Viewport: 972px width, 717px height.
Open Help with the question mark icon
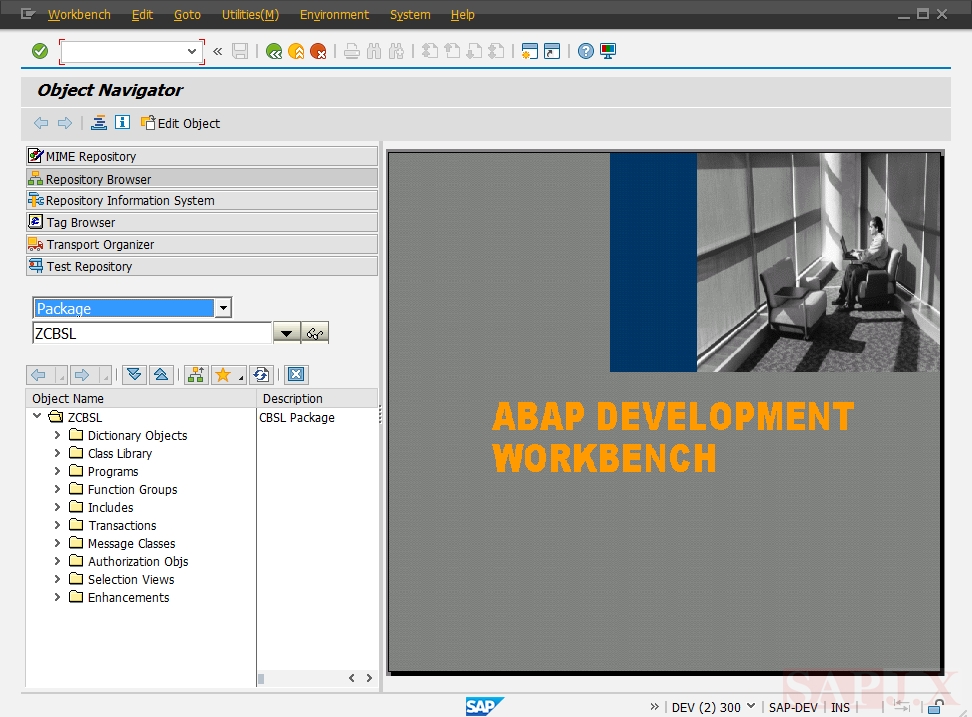coord(586,51)
